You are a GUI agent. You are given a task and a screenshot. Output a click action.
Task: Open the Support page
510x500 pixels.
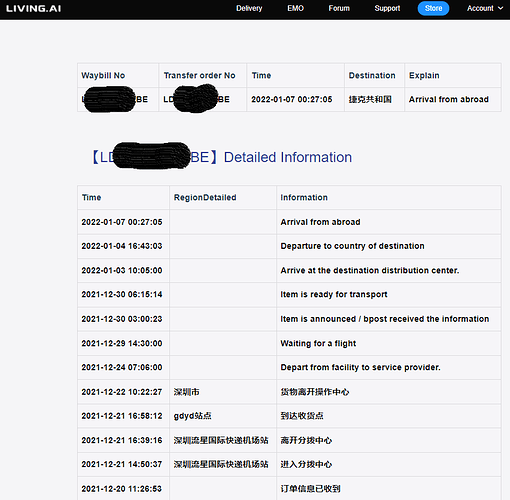[387, 8]
